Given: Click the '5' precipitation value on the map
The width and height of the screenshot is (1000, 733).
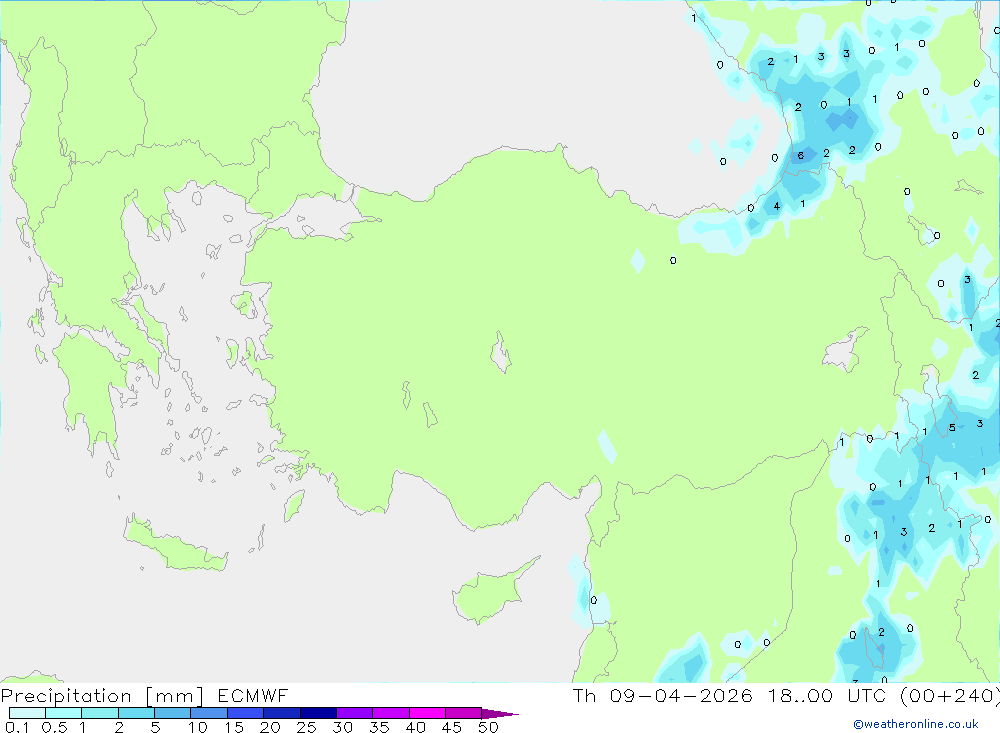Looking at the screenshot, I should point(952,427).
